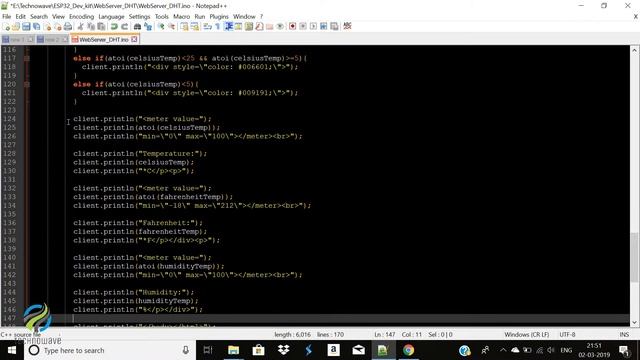Click the Paste toolbar icon
This screenshot has height=360, width=640.
[x=101, y=27]
